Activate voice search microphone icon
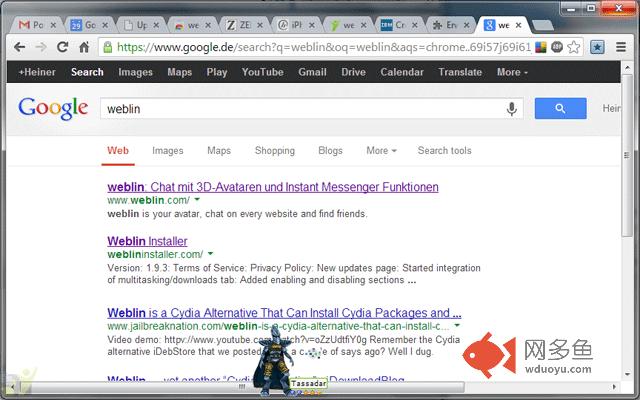 tap(512, 109)
